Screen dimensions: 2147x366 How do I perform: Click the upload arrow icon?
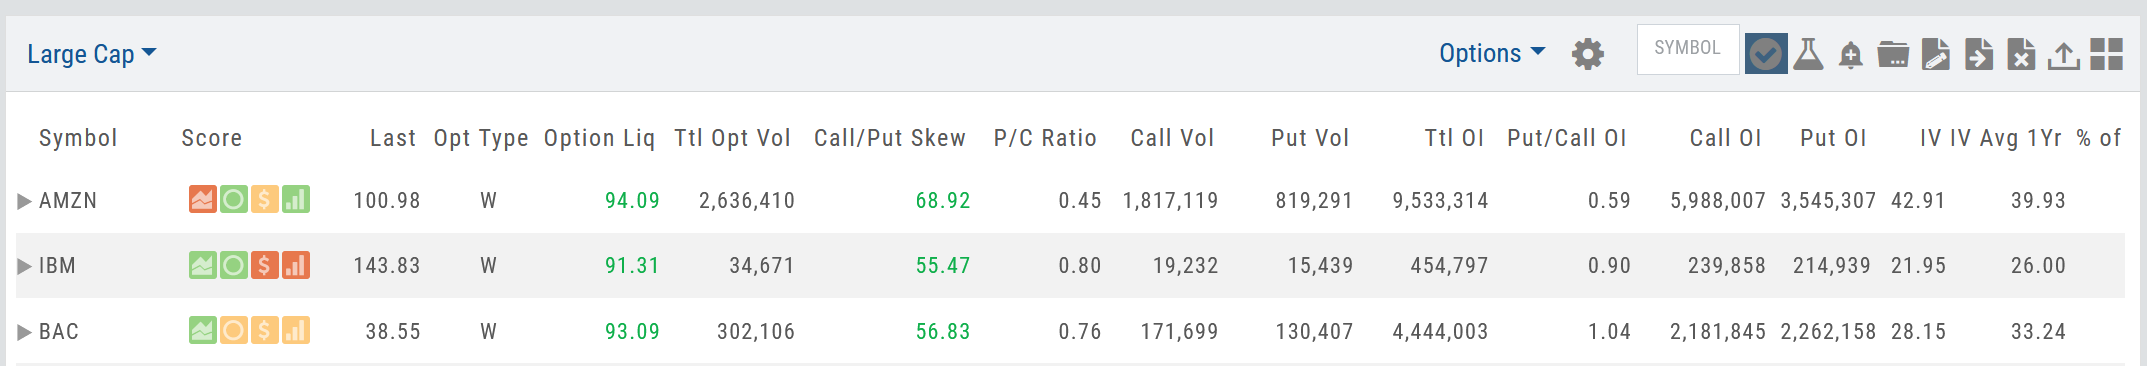[x=2063, y=55]
